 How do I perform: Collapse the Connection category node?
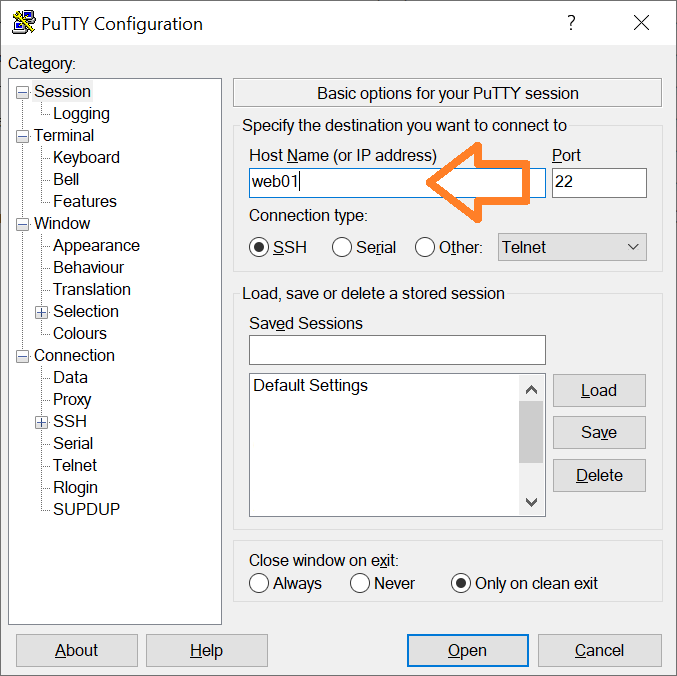coord(22,356)
